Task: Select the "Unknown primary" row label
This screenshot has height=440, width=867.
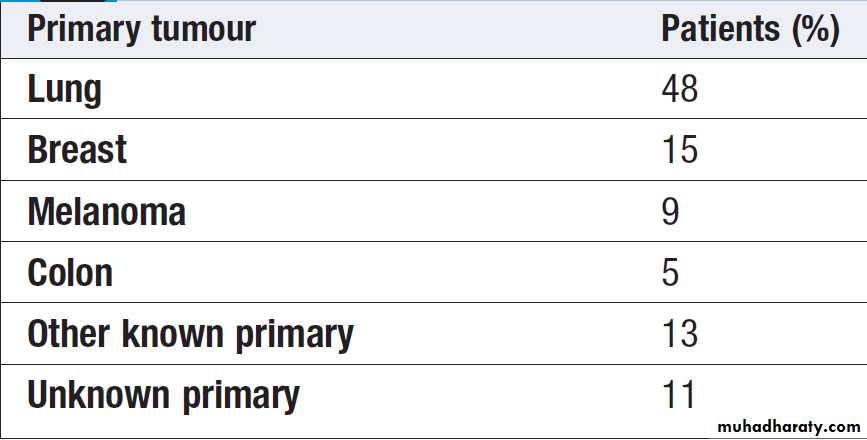Action: click(x=163, y=395)
